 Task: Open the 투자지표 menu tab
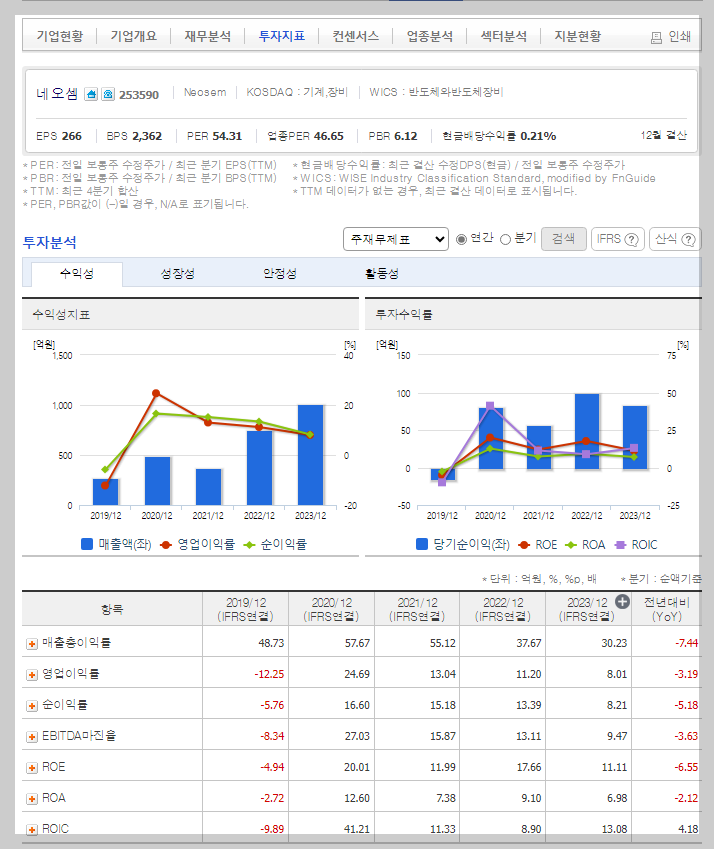point(281,36)
